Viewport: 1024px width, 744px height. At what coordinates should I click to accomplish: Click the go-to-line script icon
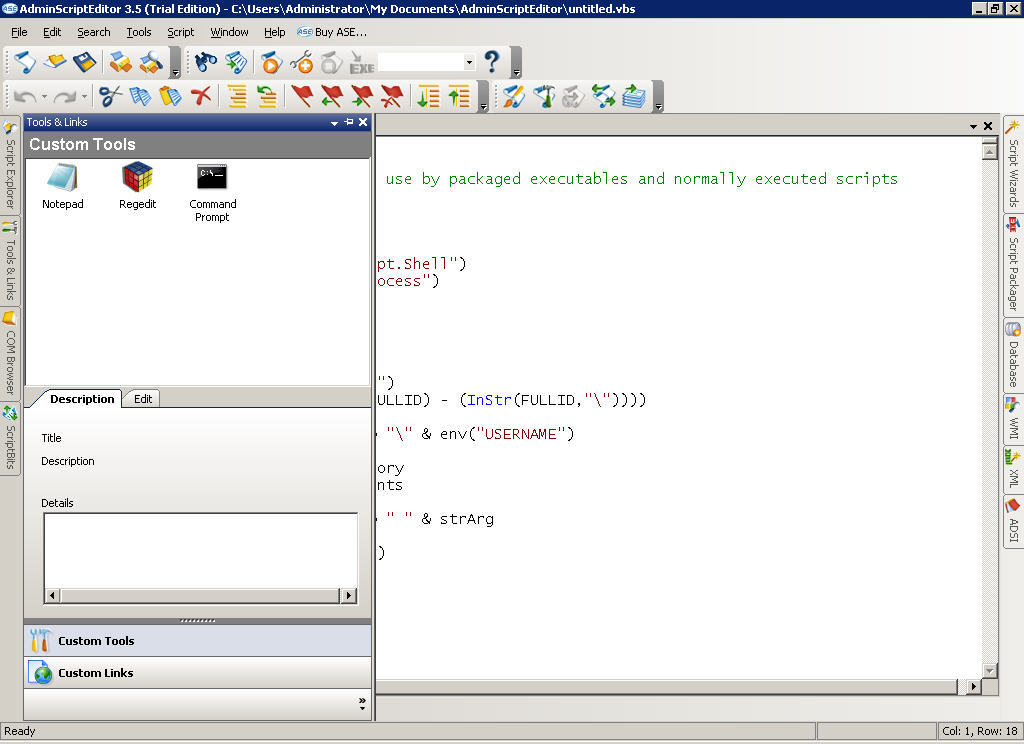point(236,63)
